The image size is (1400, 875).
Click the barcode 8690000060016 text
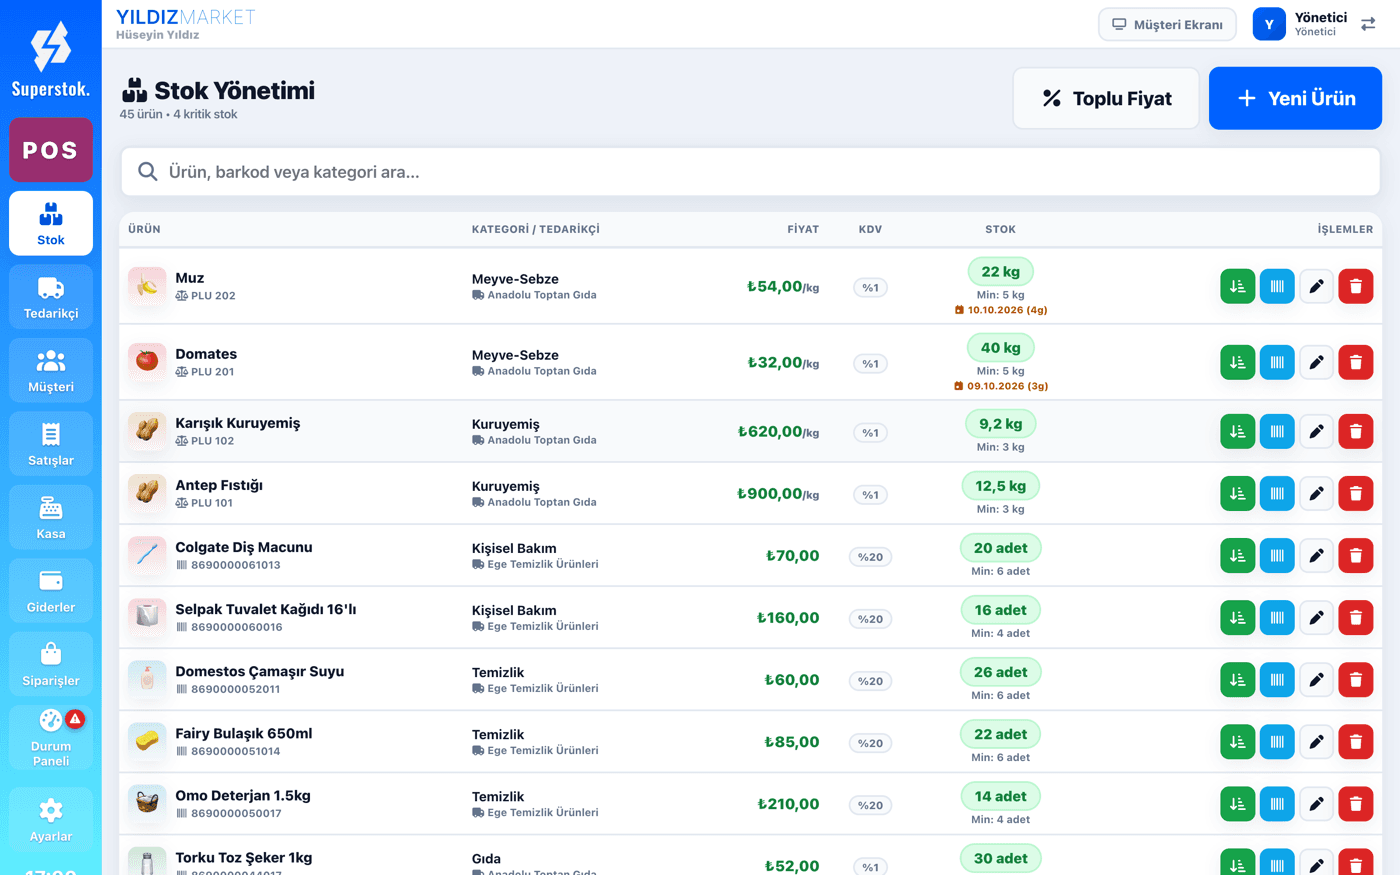click(x=237, y=627)
